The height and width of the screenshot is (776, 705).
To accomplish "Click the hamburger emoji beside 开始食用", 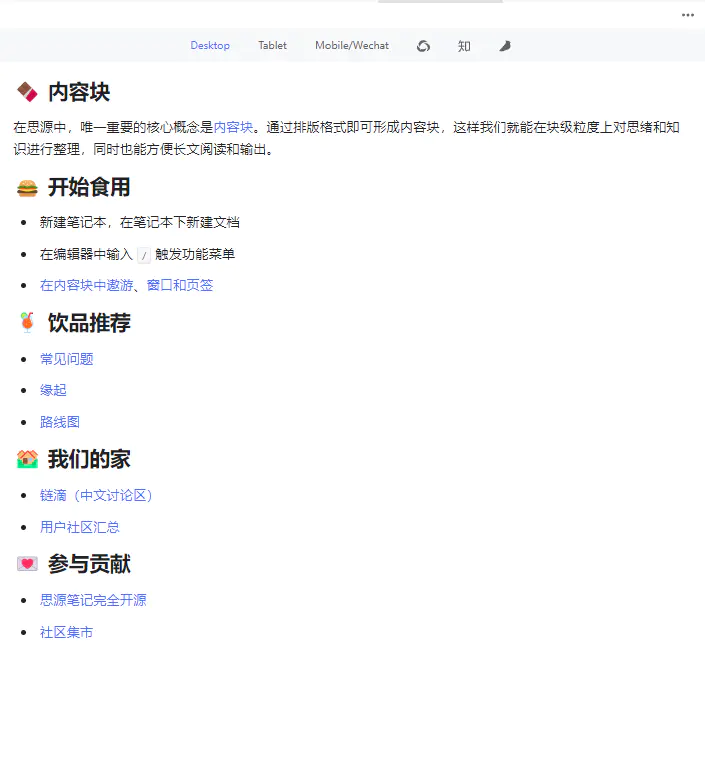I will [x=27, y=188].
